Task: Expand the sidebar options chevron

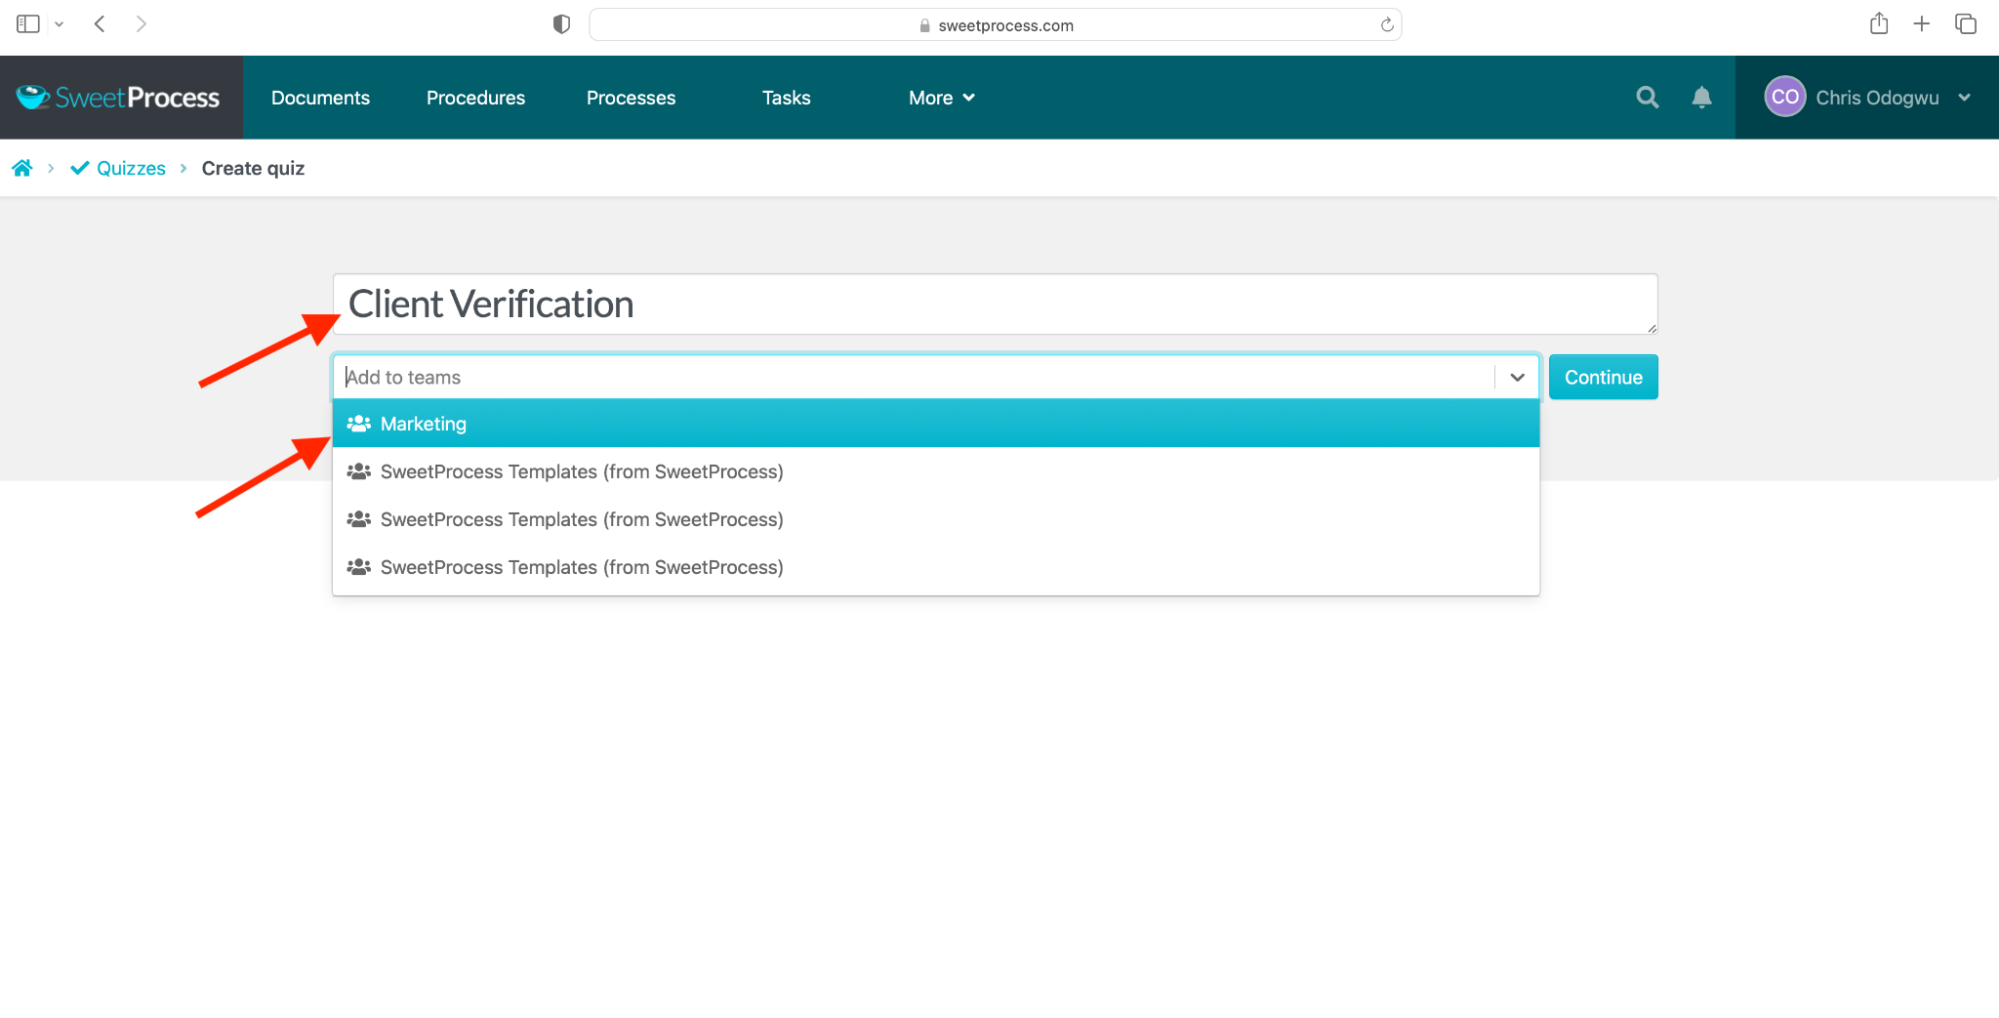Action: tap(59, 24)
